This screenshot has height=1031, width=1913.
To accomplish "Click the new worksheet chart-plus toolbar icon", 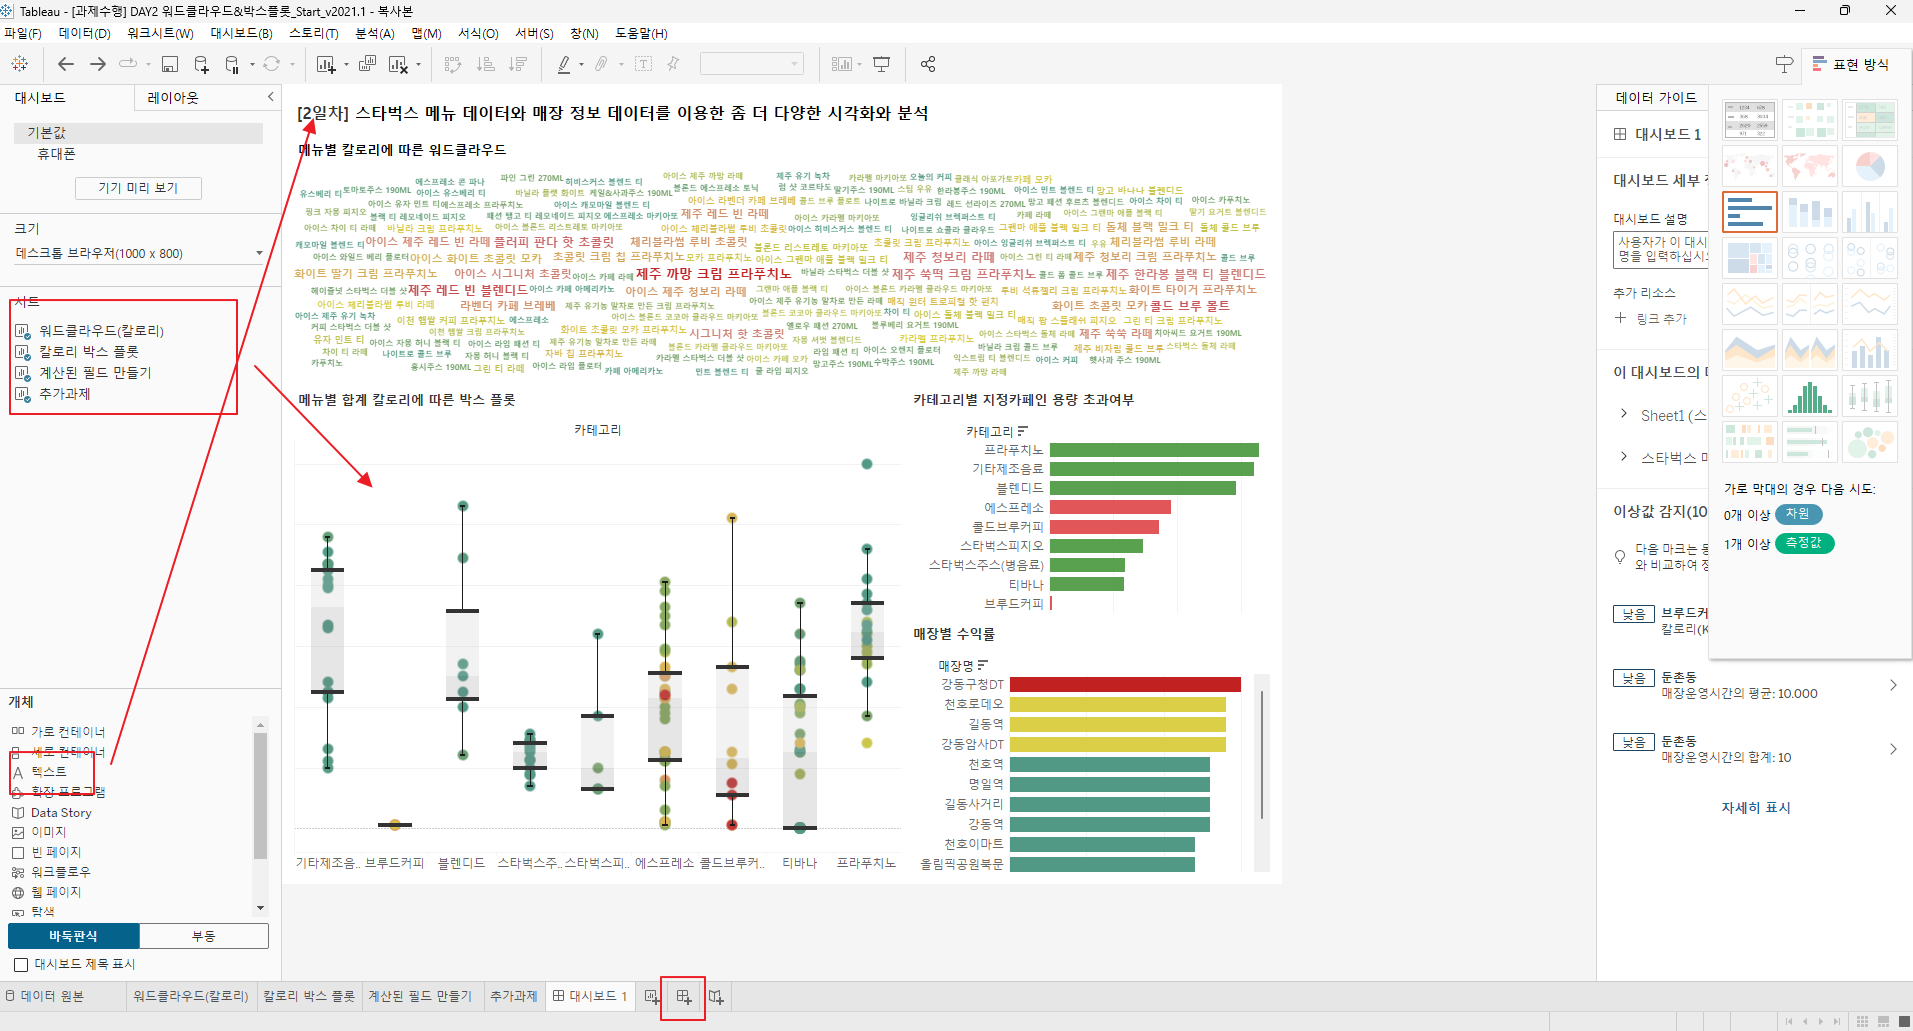I will [x=326, y=64].
